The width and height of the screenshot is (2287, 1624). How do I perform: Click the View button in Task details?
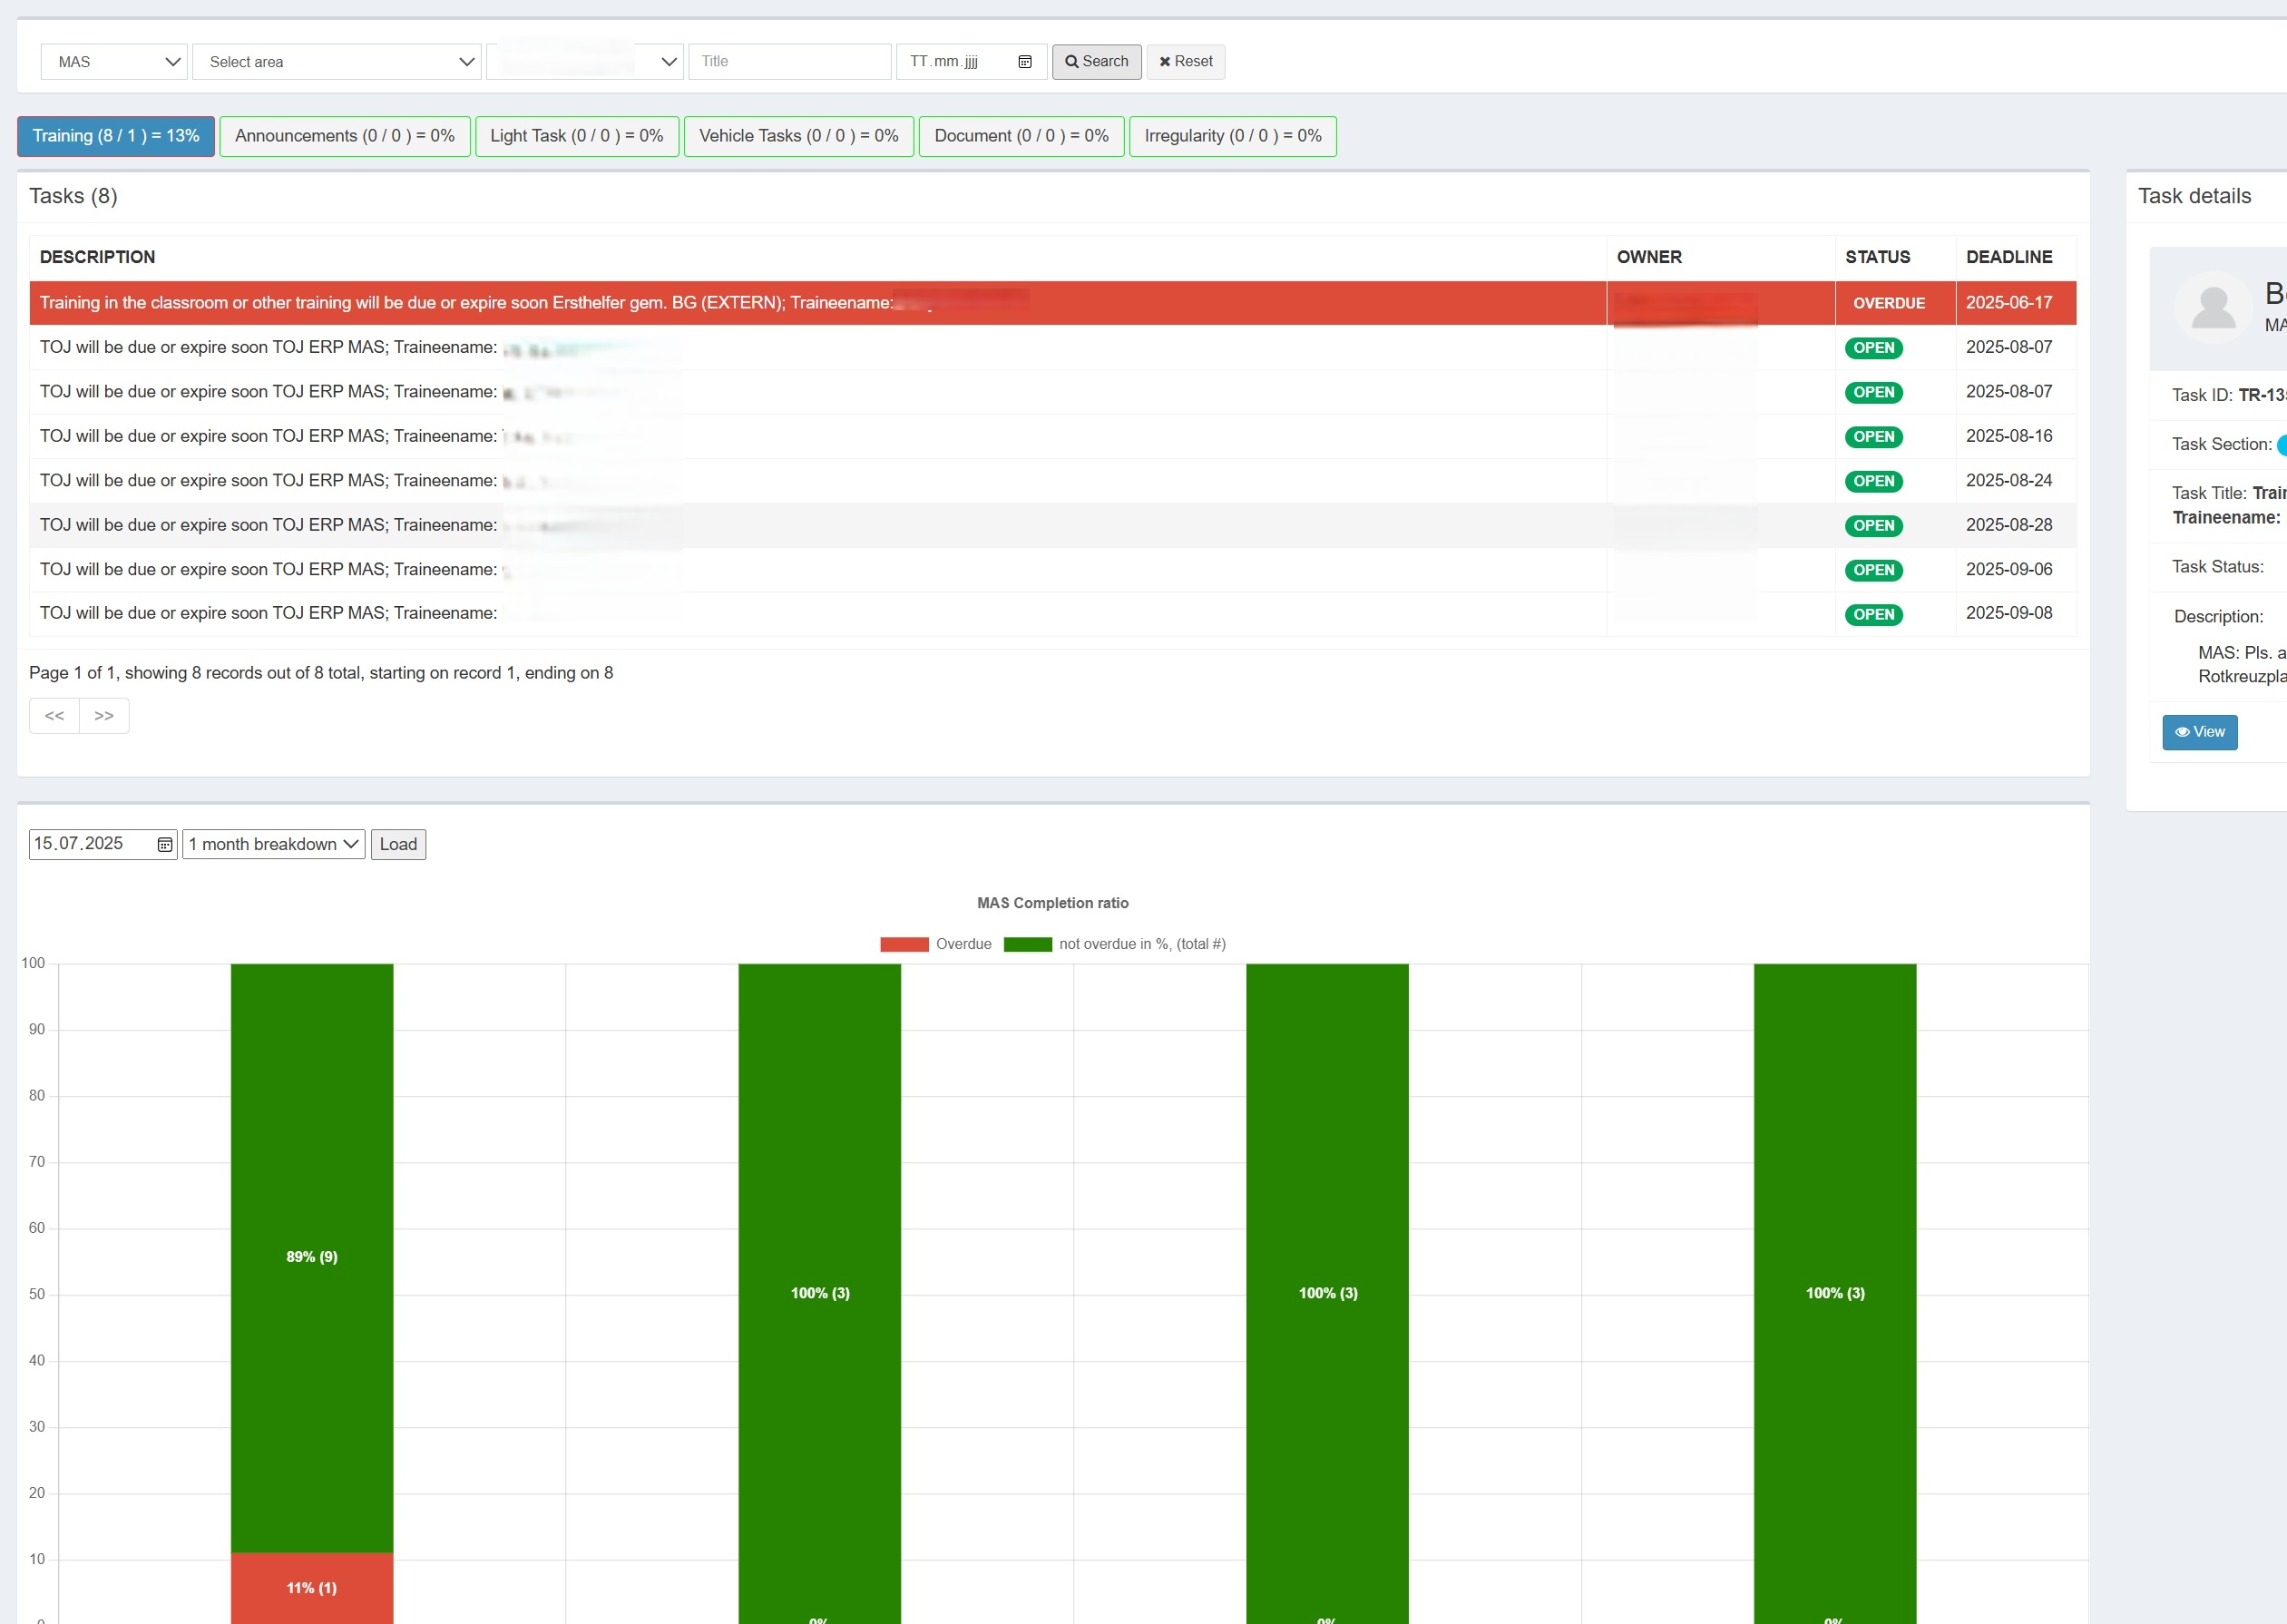click(x=2199, y=732)
